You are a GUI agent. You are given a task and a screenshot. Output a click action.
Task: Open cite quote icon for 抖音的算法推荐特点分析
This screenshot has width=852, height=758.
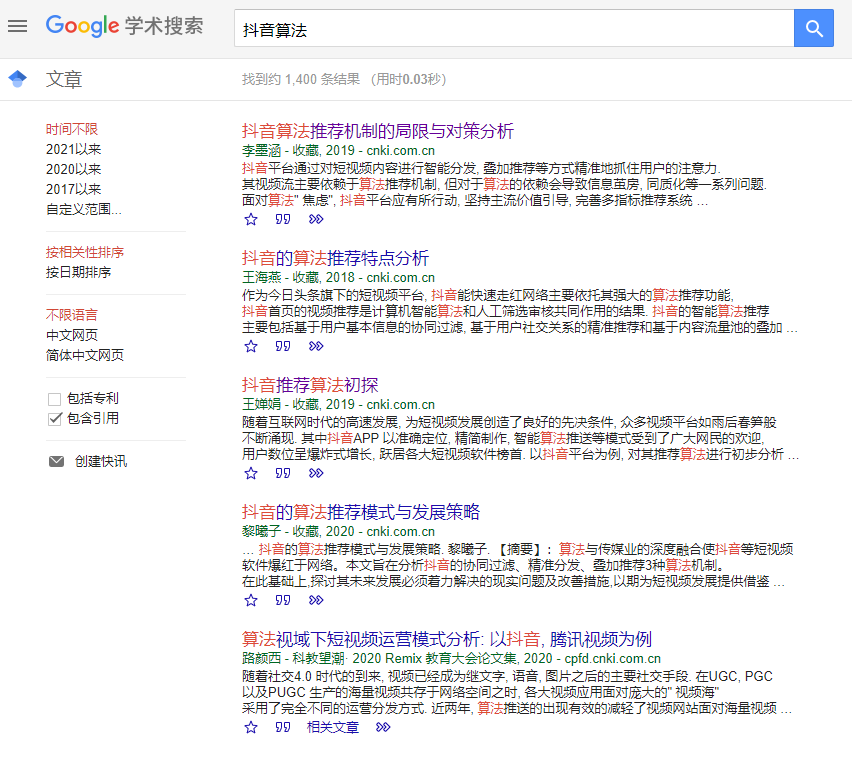[x=283, y=346]
